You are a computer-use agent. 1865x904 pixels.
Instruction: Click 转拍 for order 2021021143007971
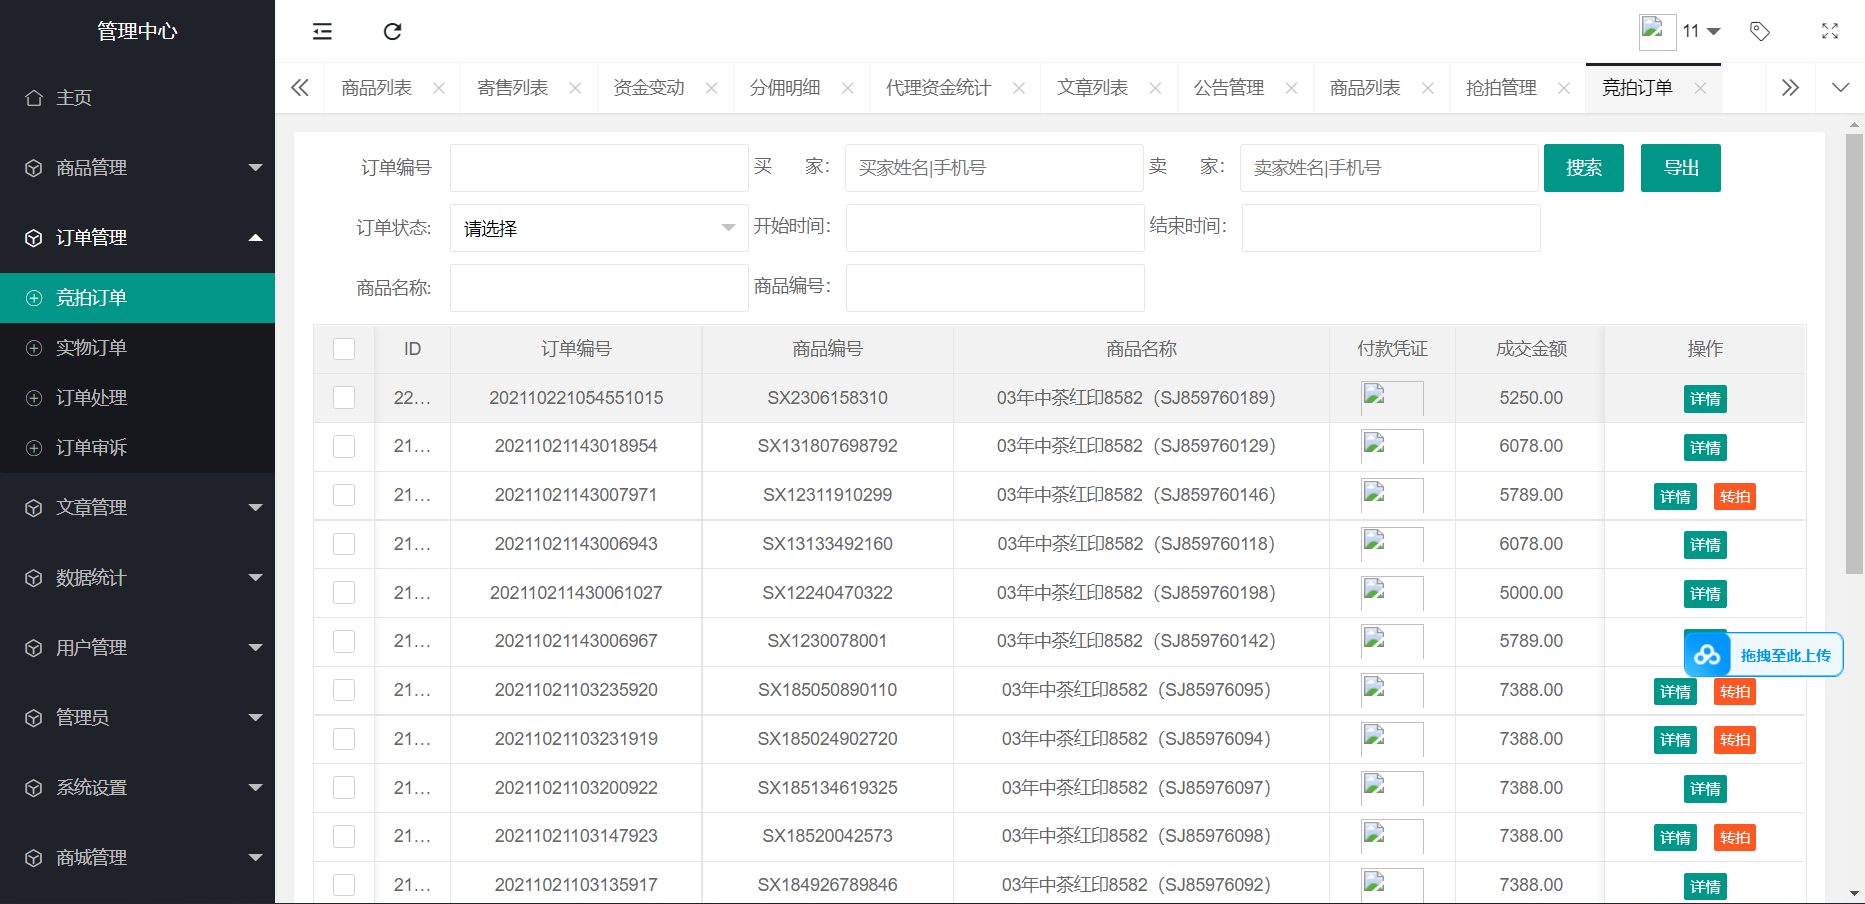[1735, 496]
